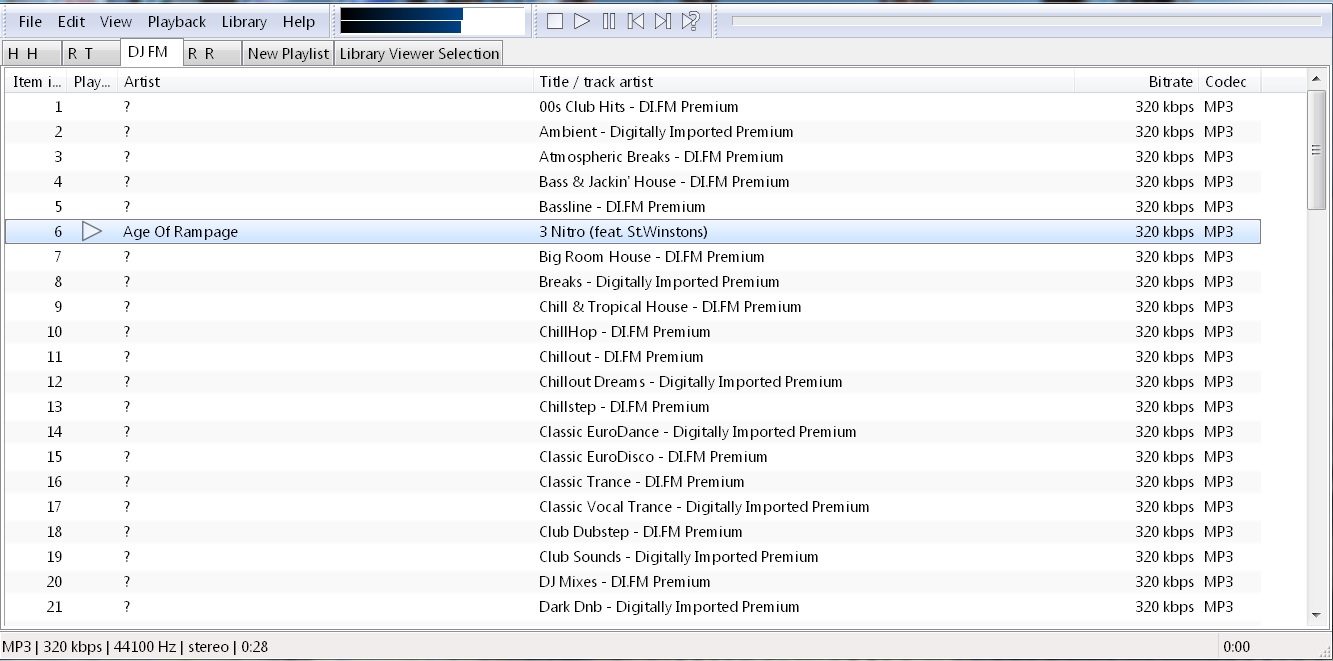Viewport: 1333px width, 661px height.
Task: Select ChillHop - DI.FM Premium row
Action: coord(633,332)
